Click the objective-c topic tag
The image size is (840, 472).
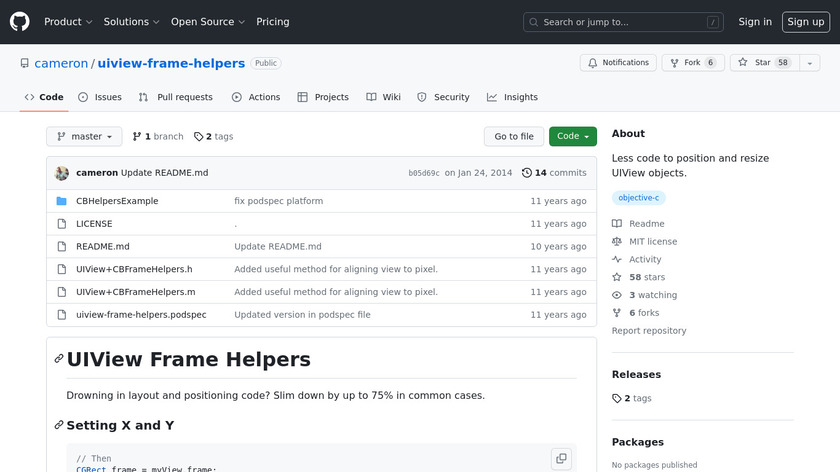tap(639, 198)
